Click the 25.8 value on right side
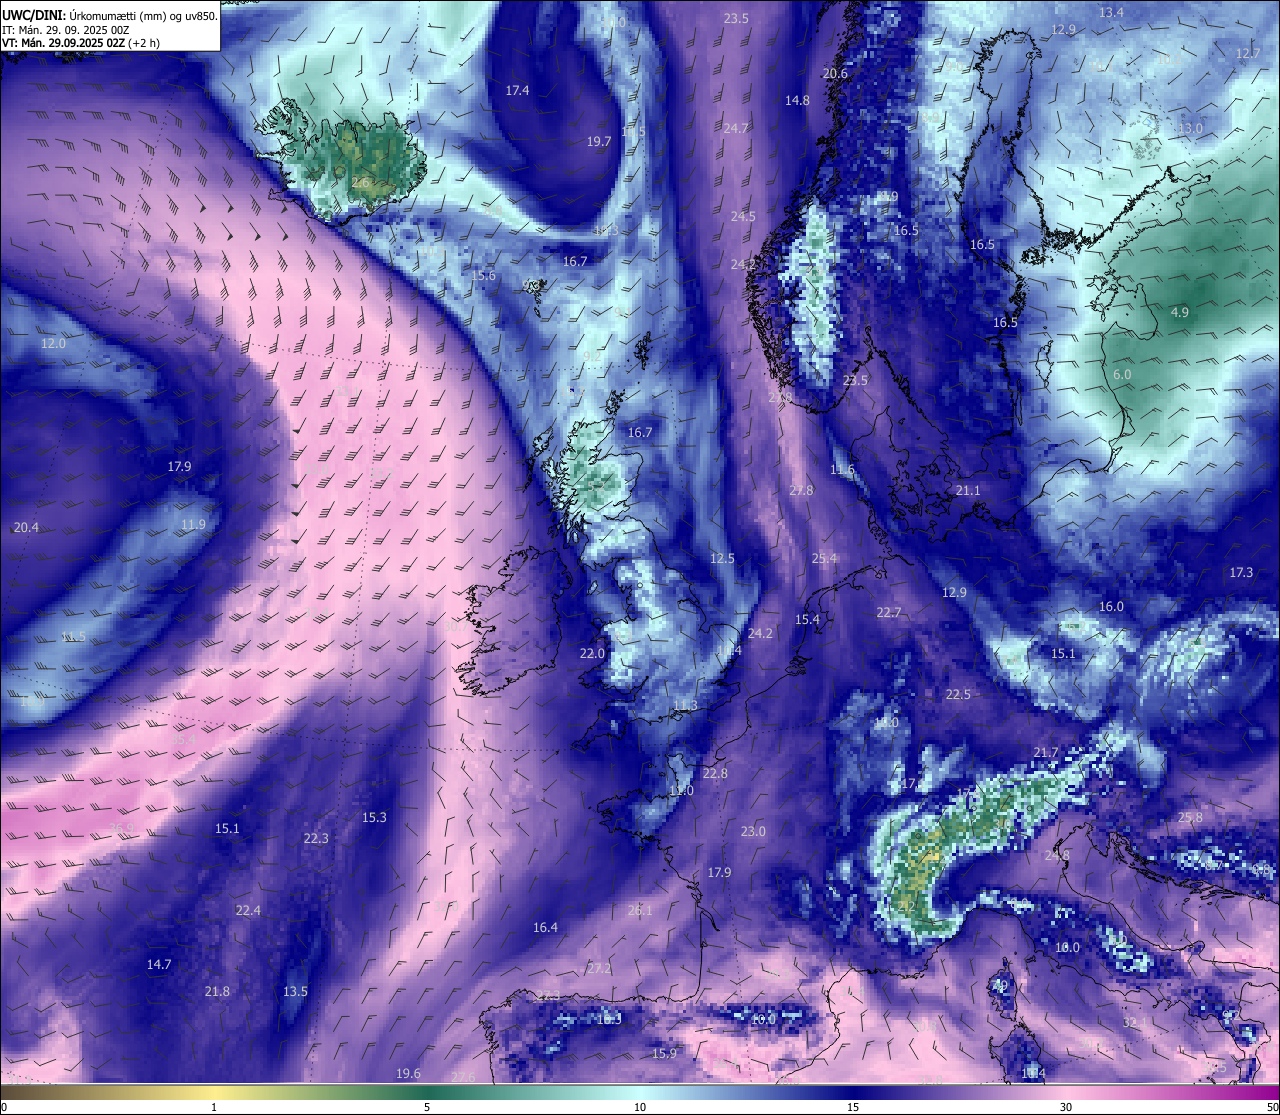This screenshot has width=1280, height=1115. tap(1190, 818)
